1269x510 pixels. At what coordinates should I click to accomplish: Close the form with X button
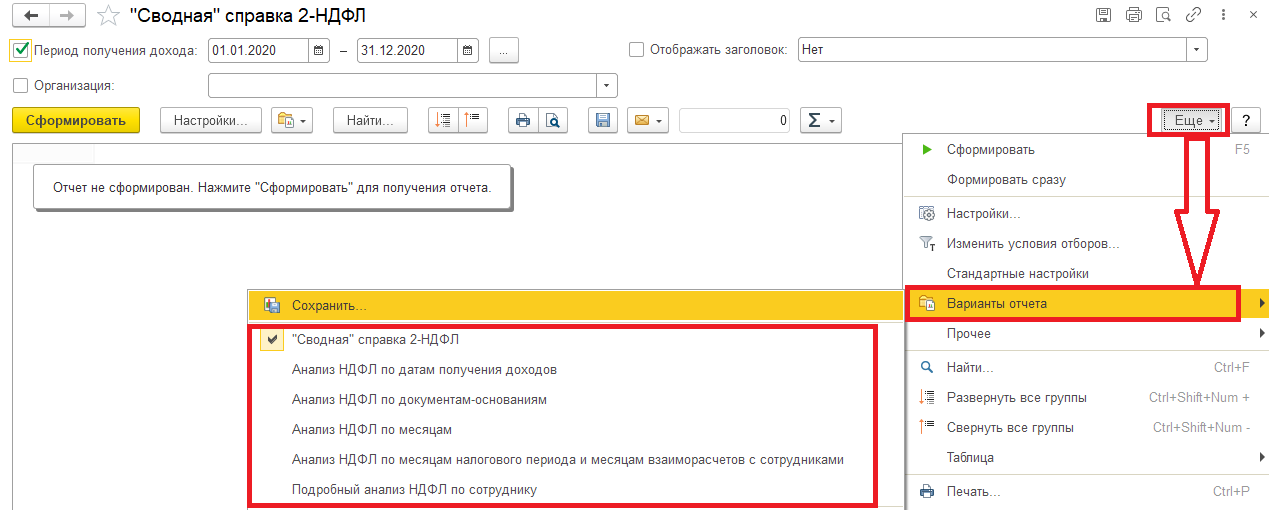[1252, 15]
